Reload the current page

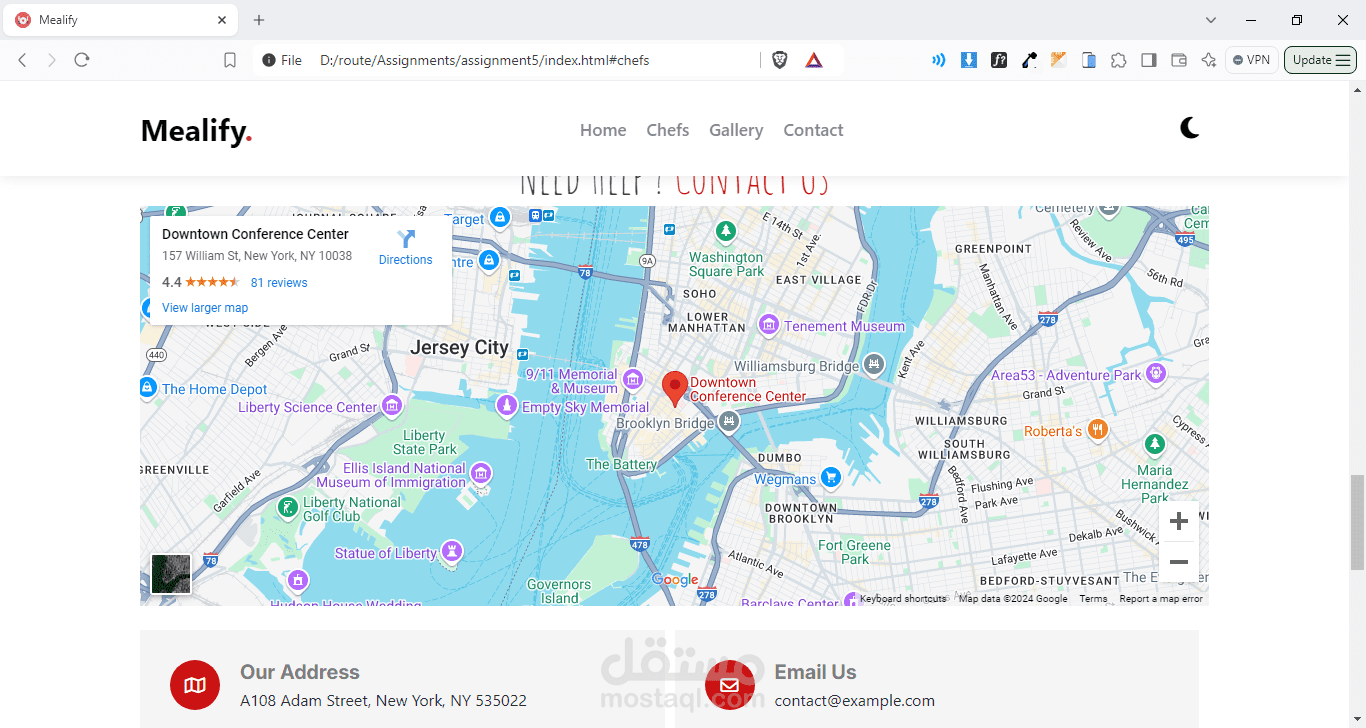coord(82,60)
